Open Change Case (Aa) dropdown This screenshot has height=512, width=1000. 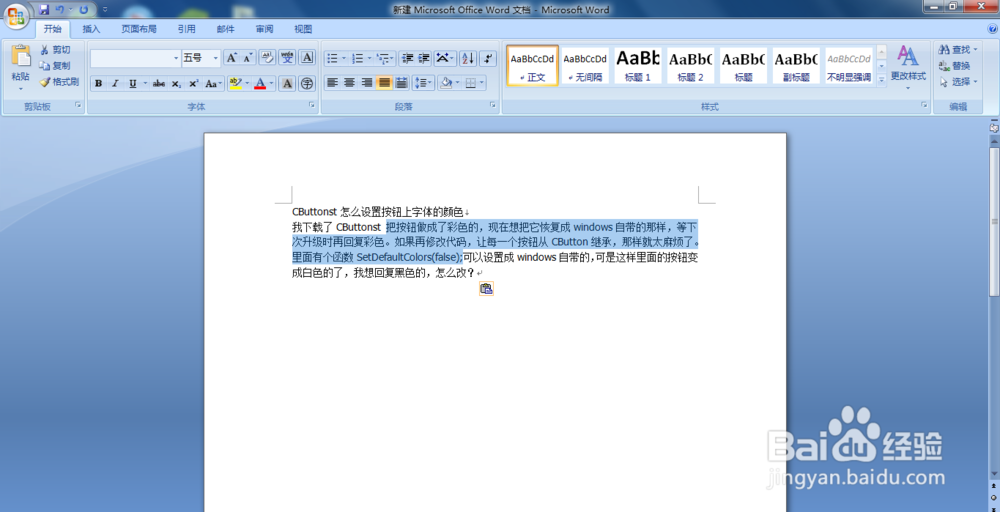point(214,84)
